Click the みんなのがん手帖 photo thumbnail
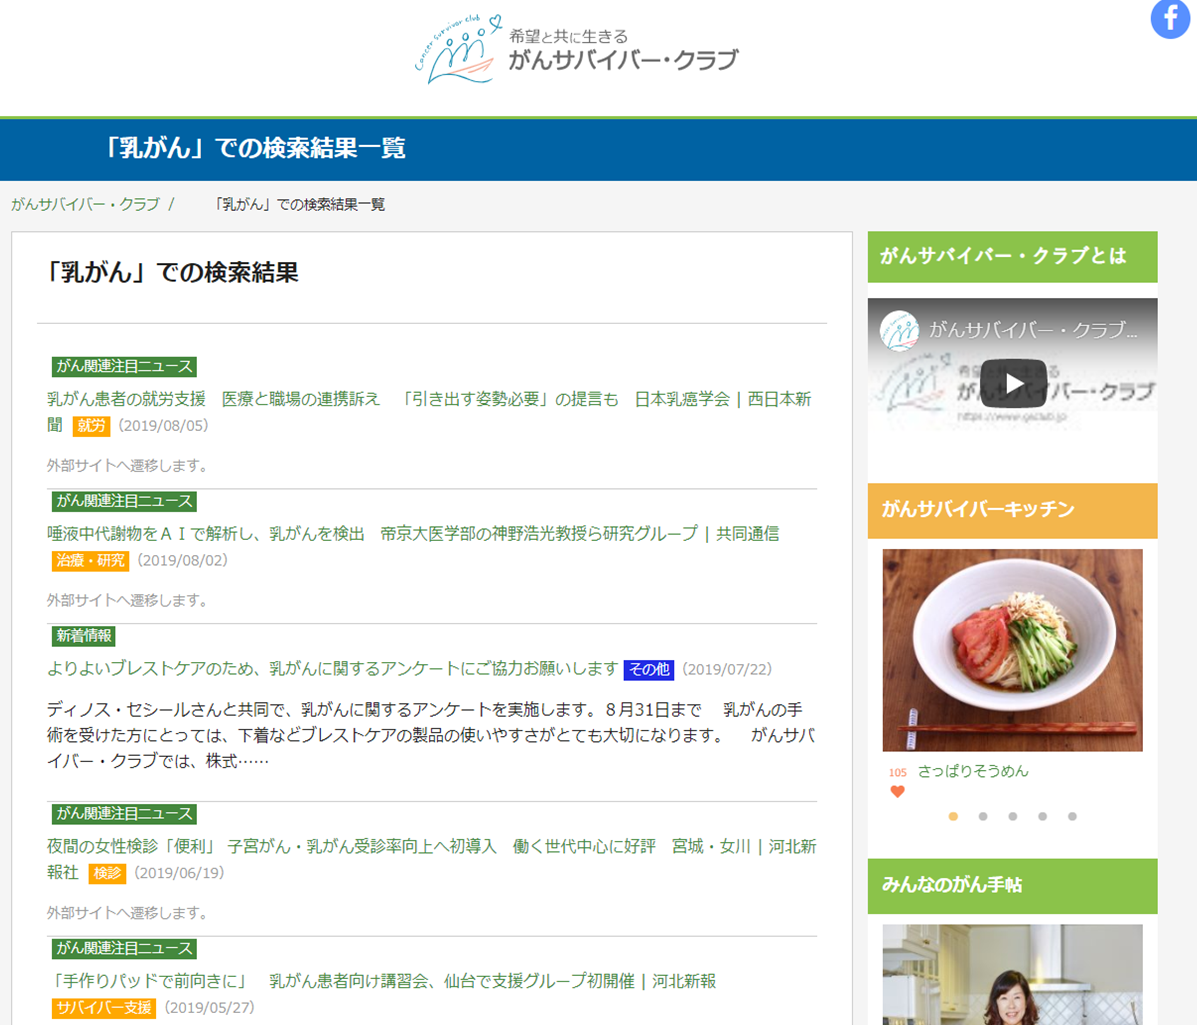Screen dimensions: 1197x1025 (1012, 974)
